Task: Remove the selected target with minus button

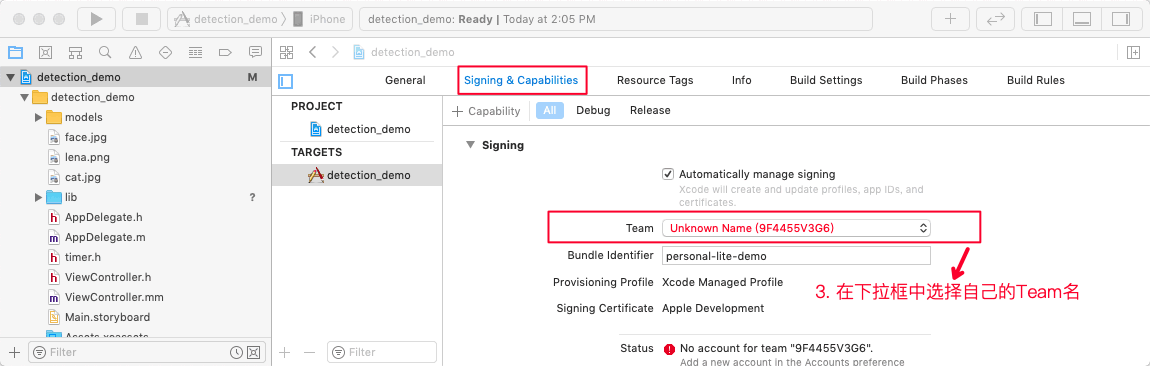Action: (x=309, y=352)
